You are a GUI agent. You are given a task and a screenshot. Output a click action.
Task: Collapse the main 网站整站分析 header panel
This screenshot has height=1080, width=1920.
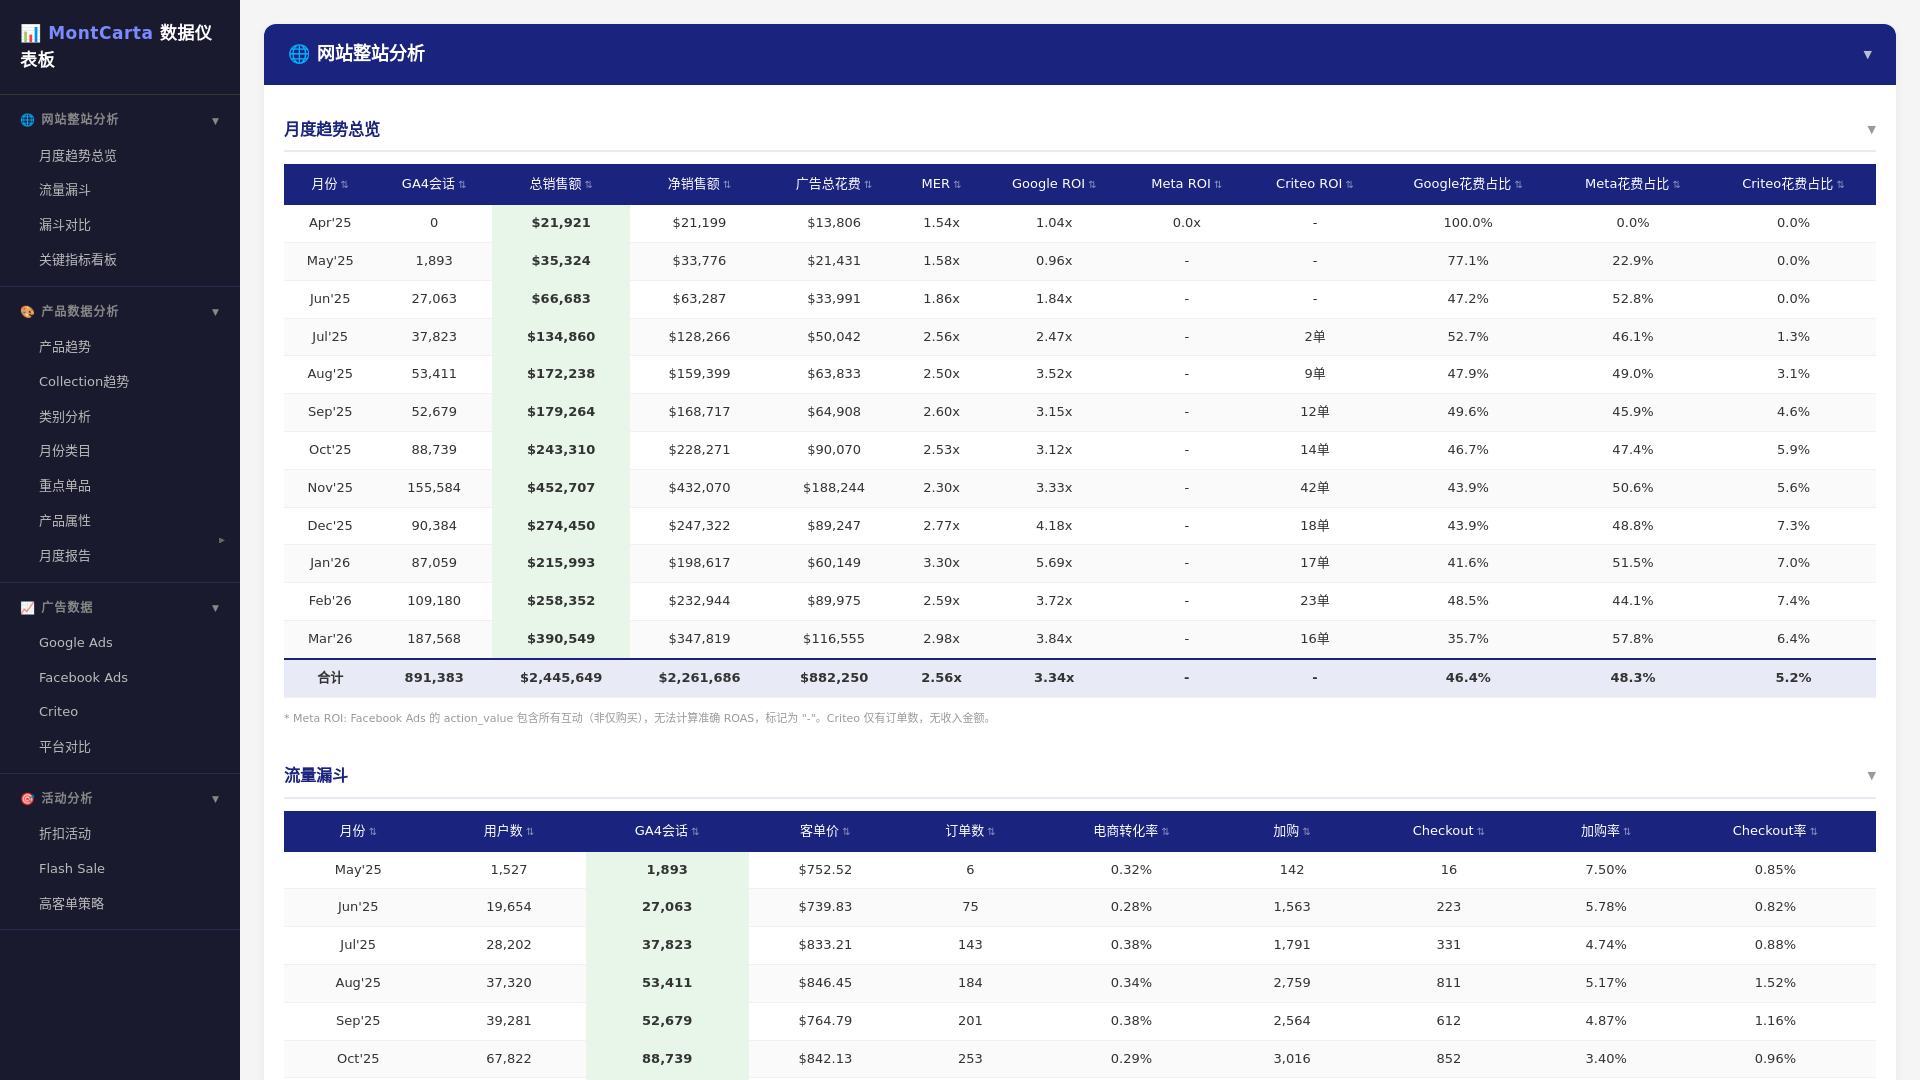tap(1867, 55)
